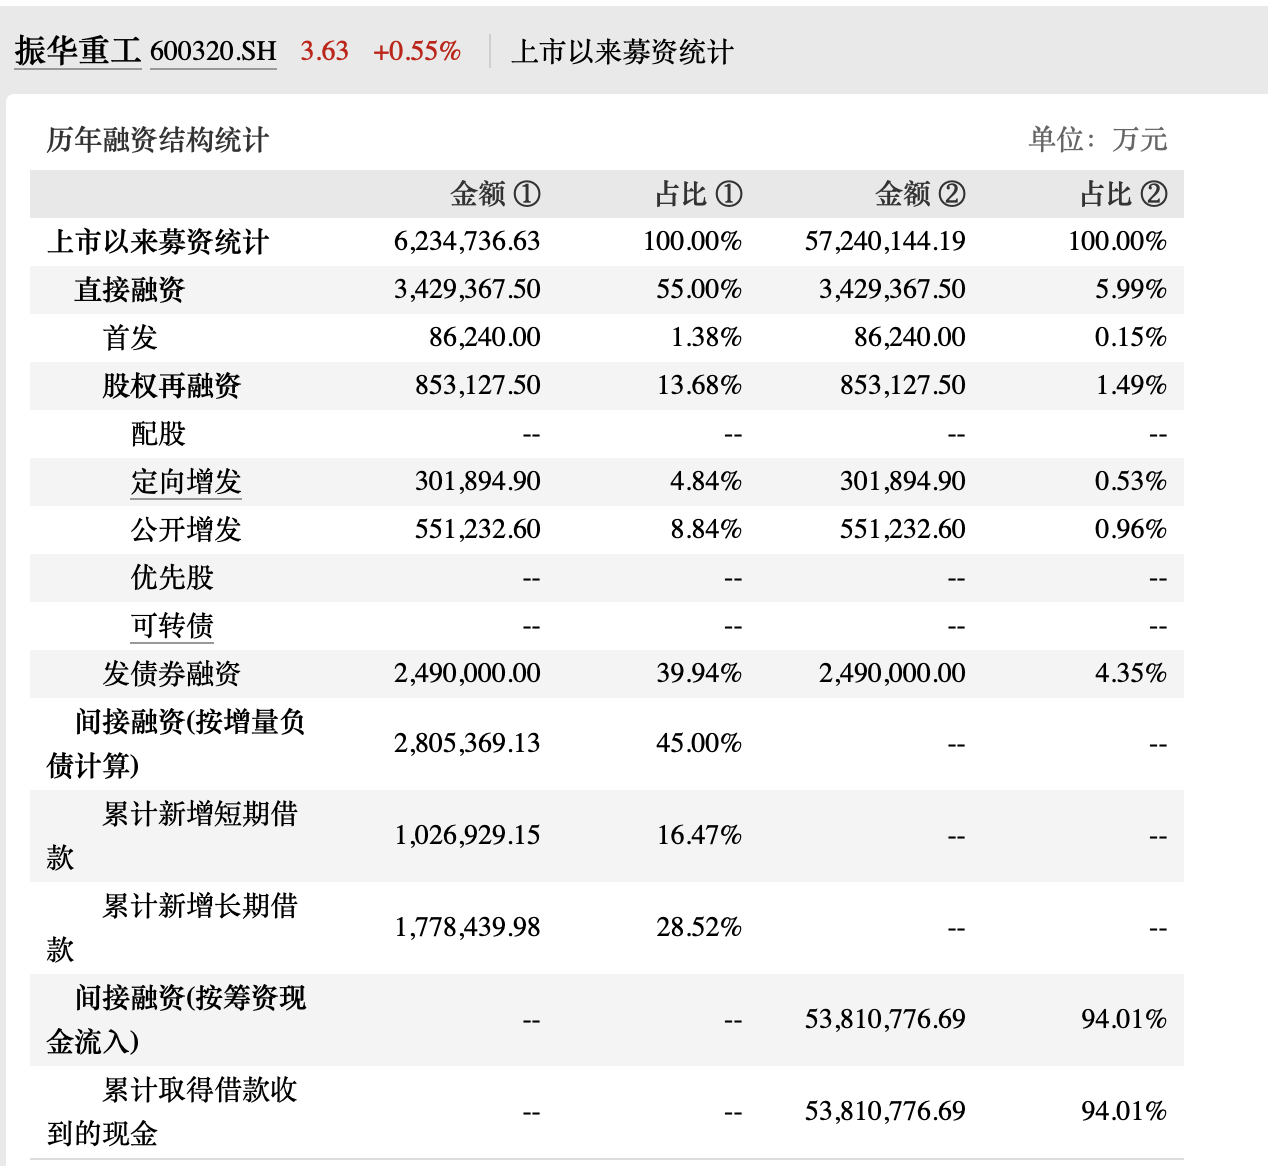Select the 45.00% indirect financing share
The height and width of the screenshot is (1166, 1268).
click(x=699, y=743)
